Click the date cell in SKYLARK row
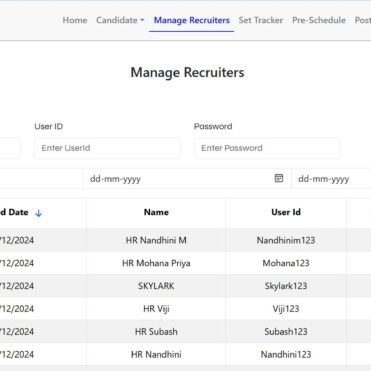The height and width of the screenshot is (371, 371). tap(43, 286)
